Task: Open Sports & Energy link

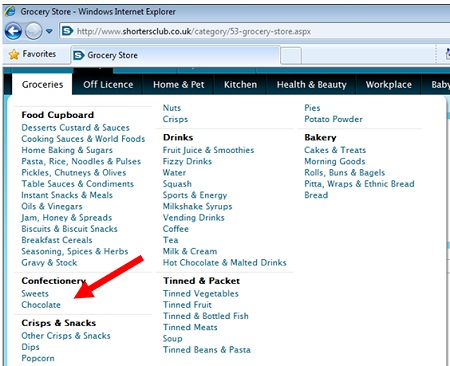Action: click(195, 195)
